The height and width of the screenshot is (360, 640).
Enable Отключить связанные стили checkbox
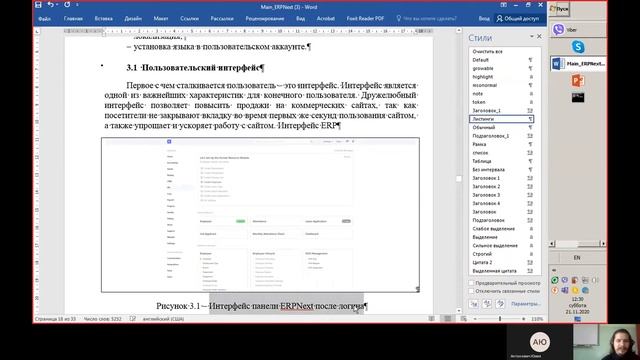471,291
